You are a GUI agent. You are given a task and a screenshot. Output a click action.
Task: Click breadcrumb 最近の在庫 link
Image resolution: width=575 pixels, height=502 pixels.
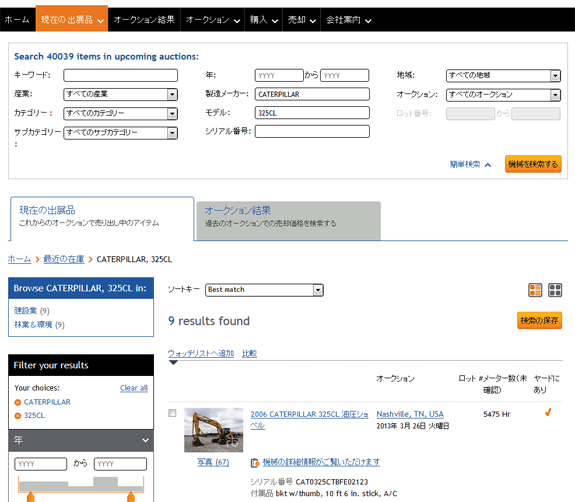(x=64, y=259)
